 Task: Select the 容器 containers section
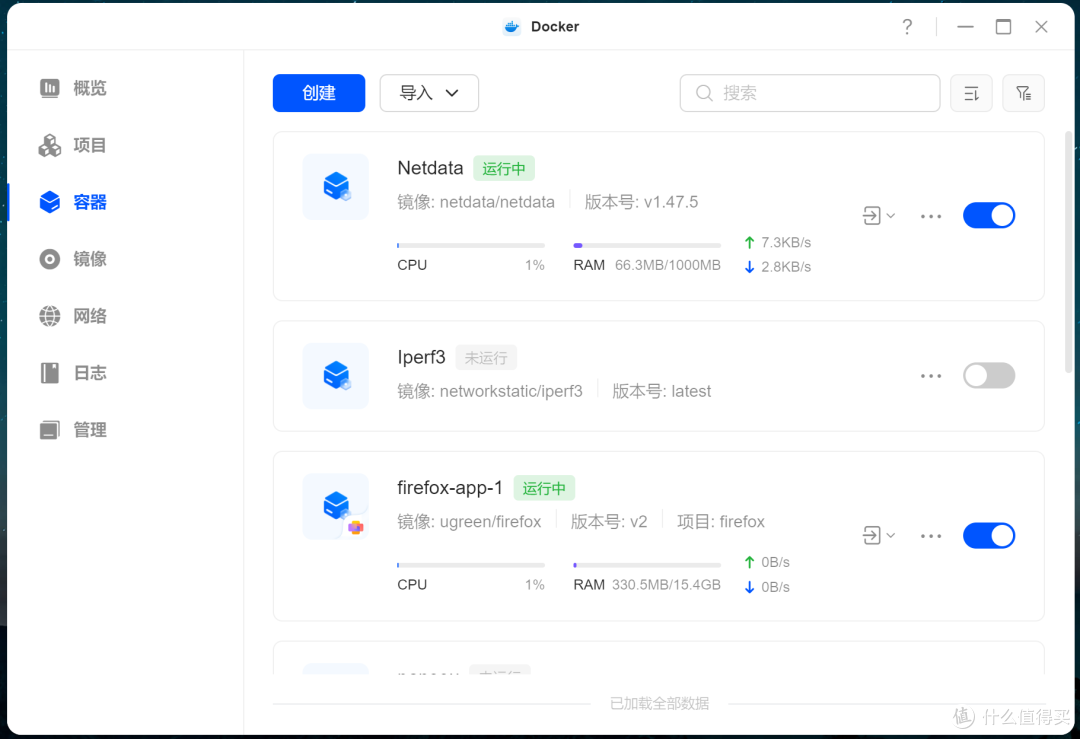point(72,202)
